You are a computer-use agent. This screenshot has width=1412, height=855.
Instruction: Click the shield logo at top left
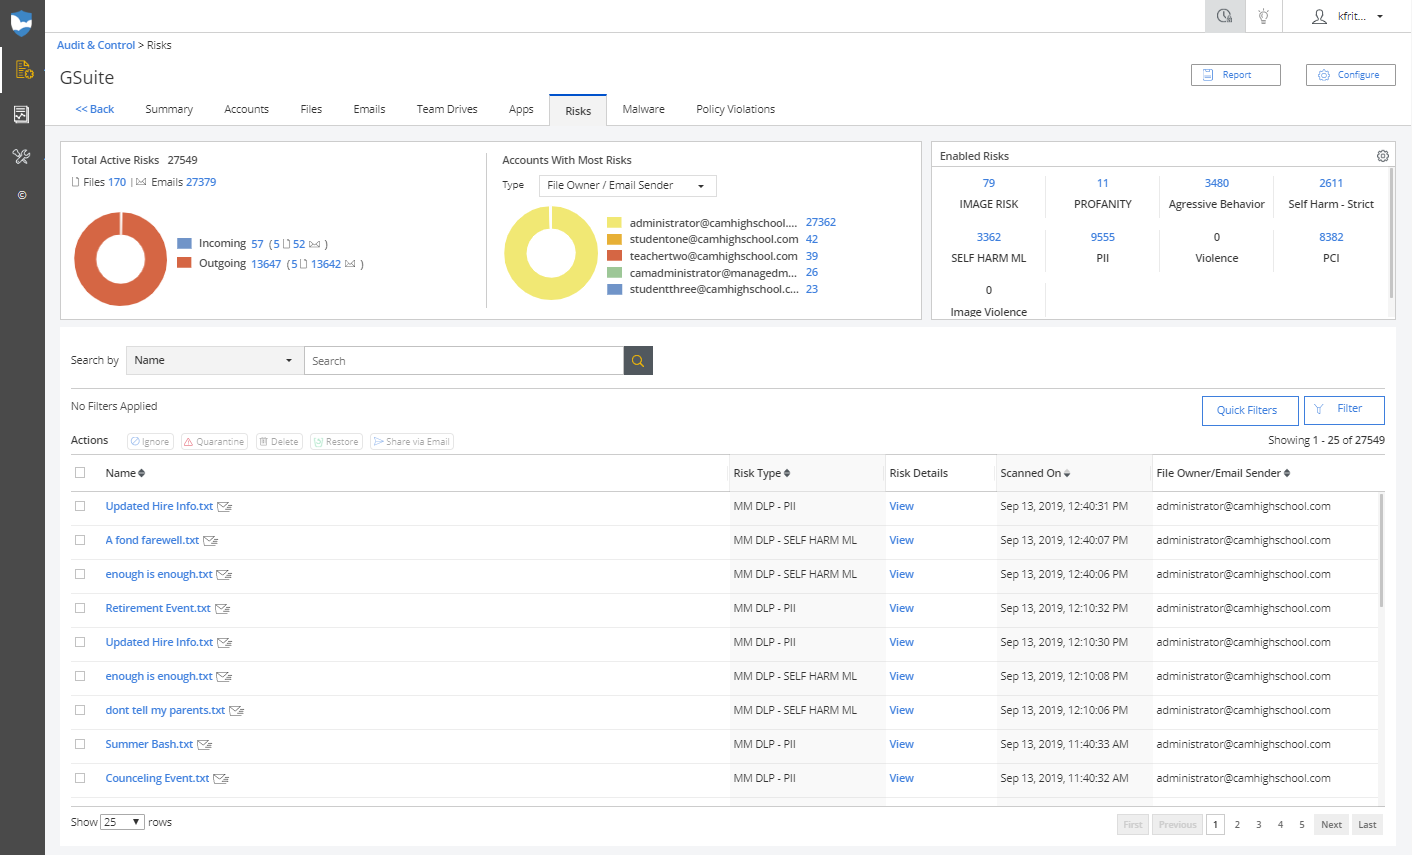tap(22, 22)
